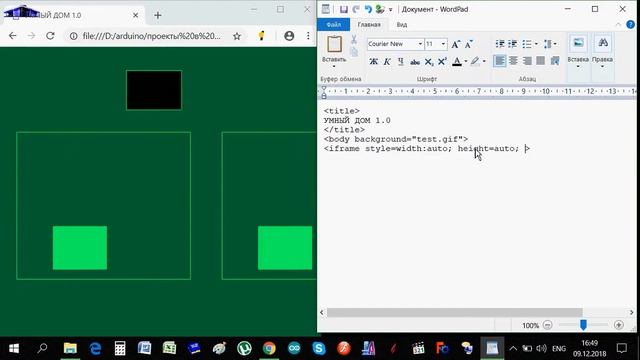Apply the text color A button
Viewport: 640px width, 360px height.
click(x=457, y=62)
